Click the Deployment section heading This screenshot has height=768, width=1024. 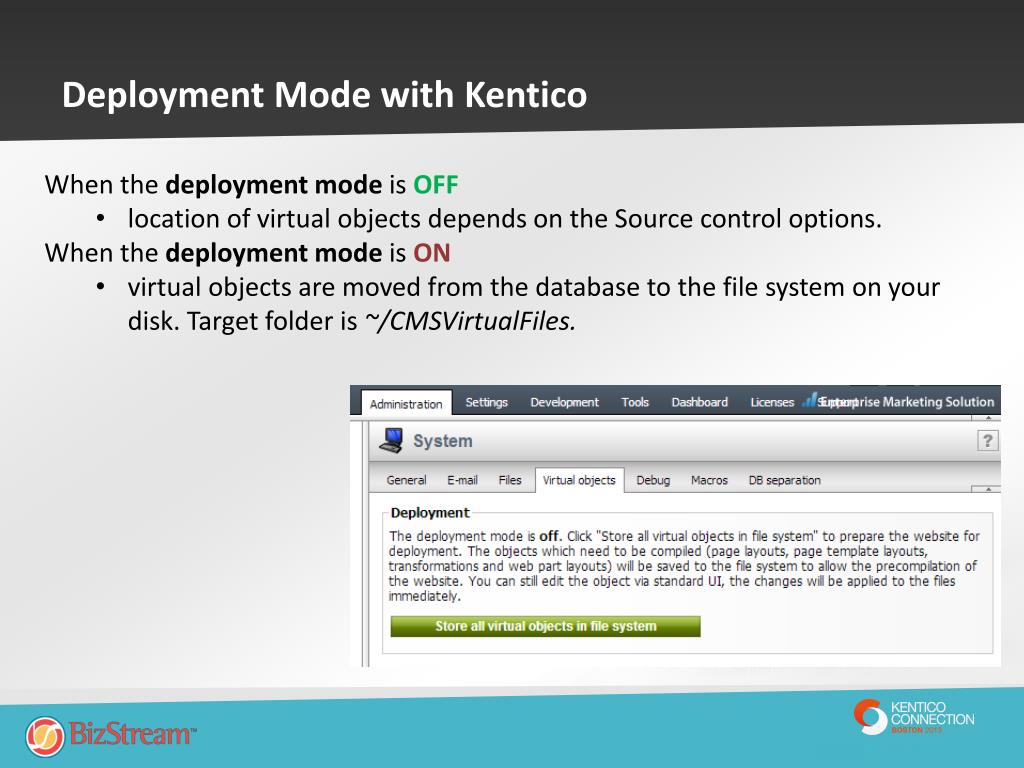click(x=430, y=513)
